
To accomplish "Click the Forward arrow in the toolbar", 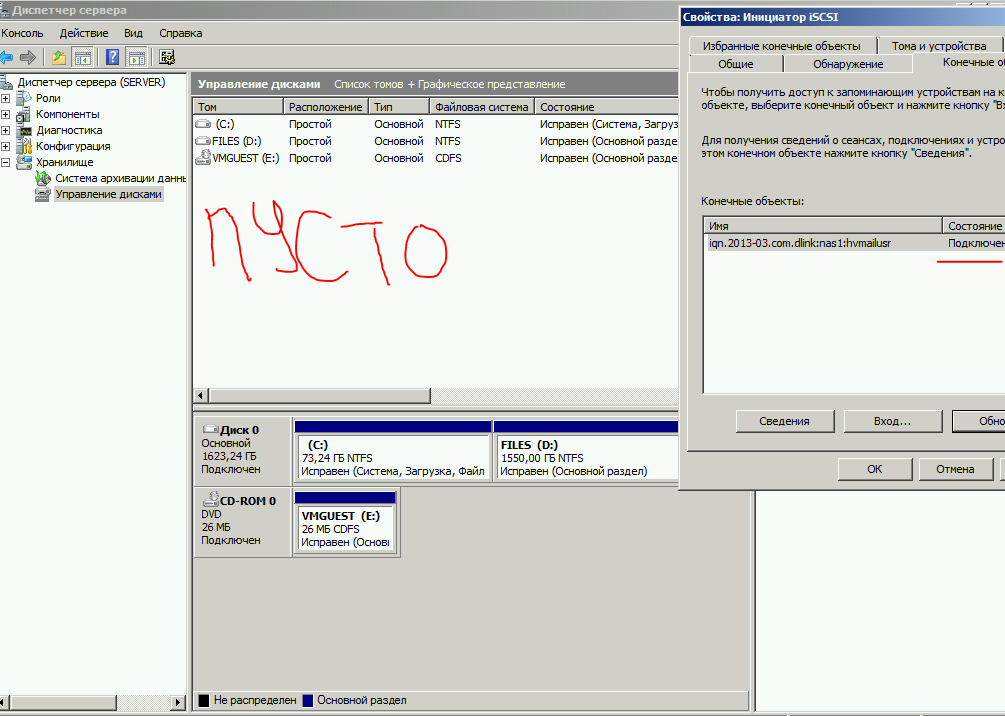I will [x=28, y=58].
